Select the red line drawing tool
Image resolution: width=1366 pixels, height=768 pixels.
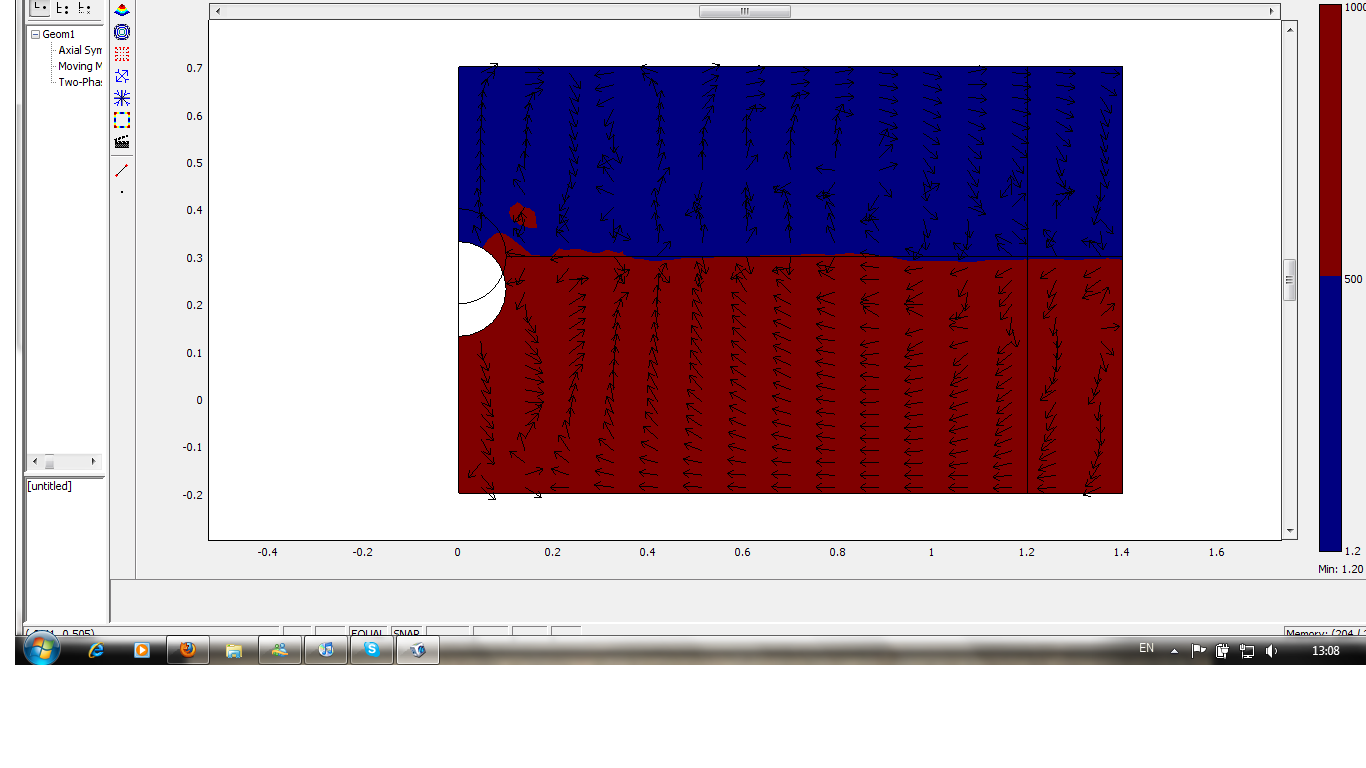click(x=122, y=170)
